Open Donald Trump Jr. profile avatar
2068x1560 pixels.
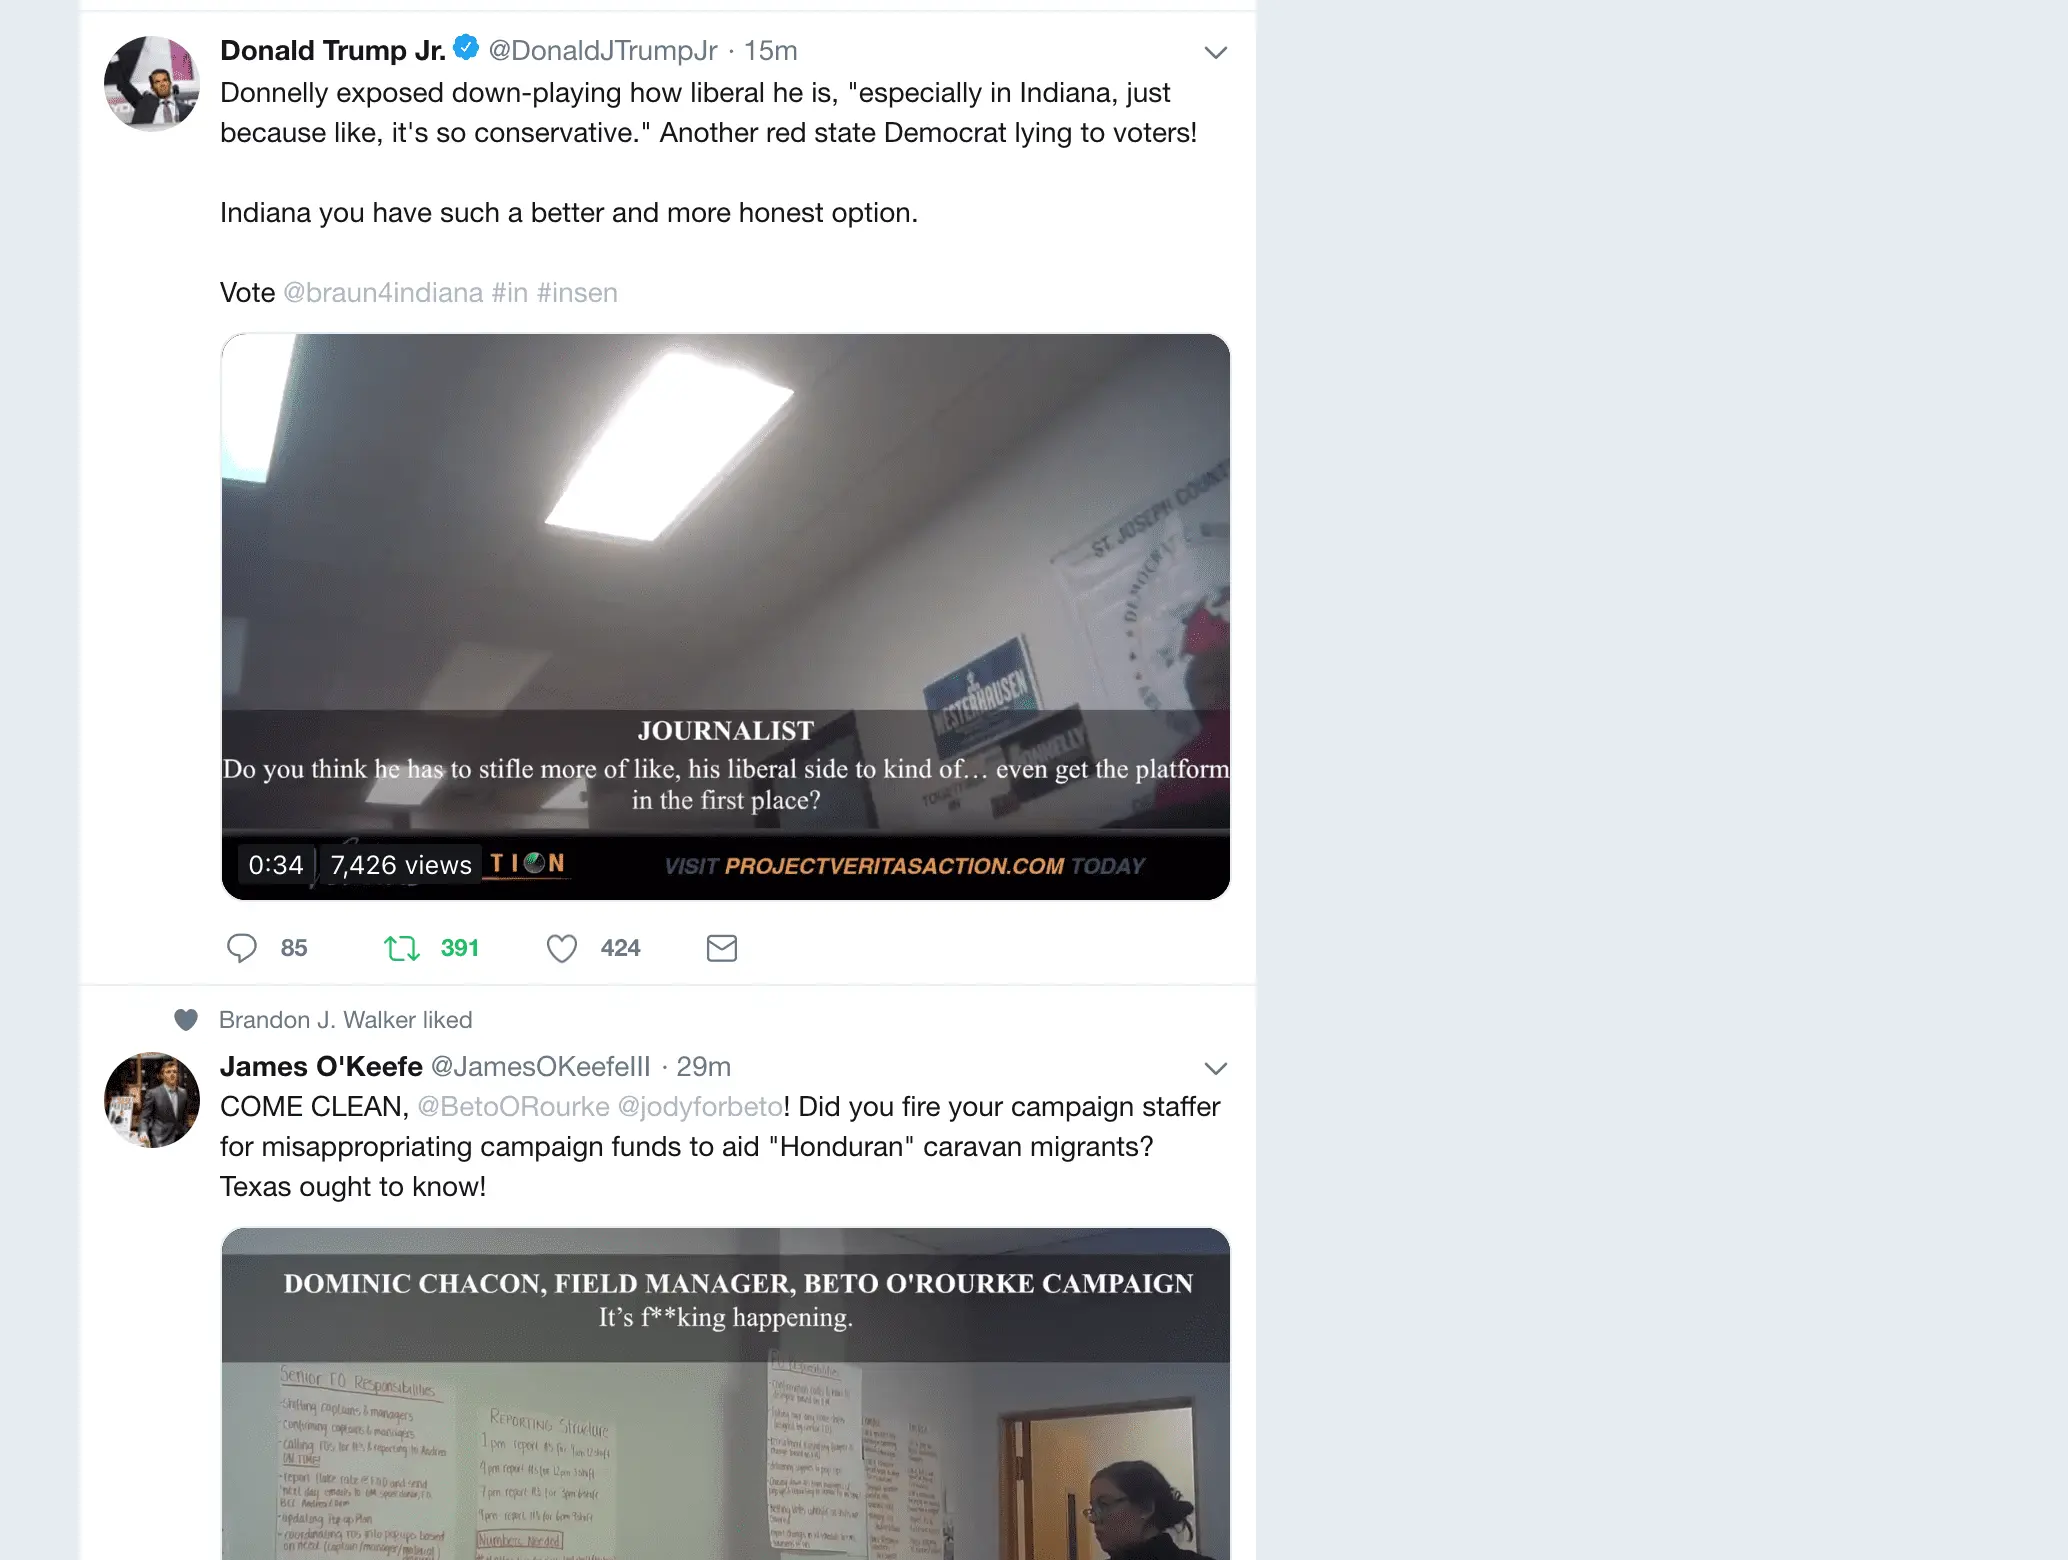point(152,83)
